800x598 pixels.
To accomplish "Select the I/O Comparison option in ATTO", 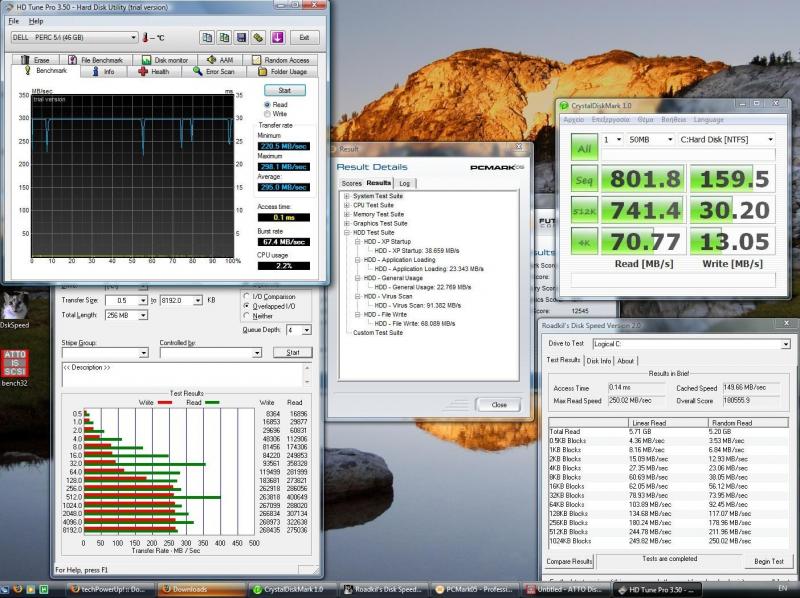I will click(247, 296).
